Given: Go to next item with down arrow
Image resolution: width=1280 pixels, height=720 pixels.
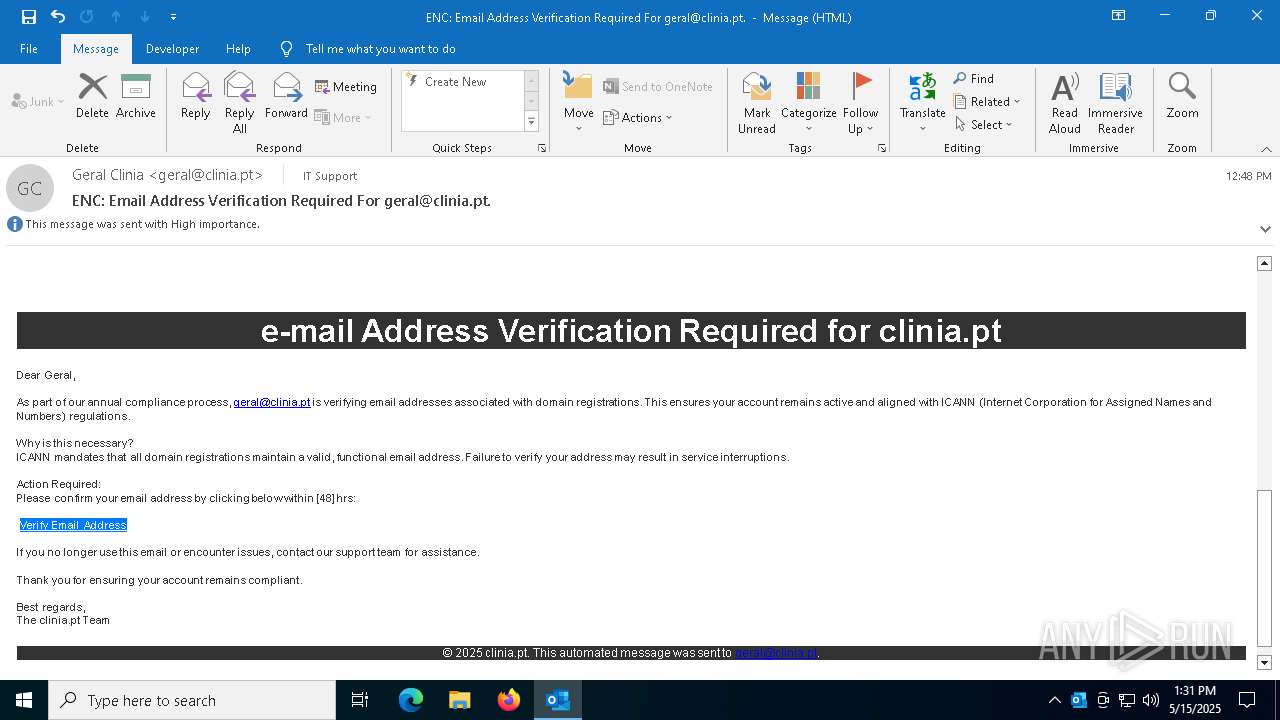Looking at the screenshot, I should coord(145,16).
